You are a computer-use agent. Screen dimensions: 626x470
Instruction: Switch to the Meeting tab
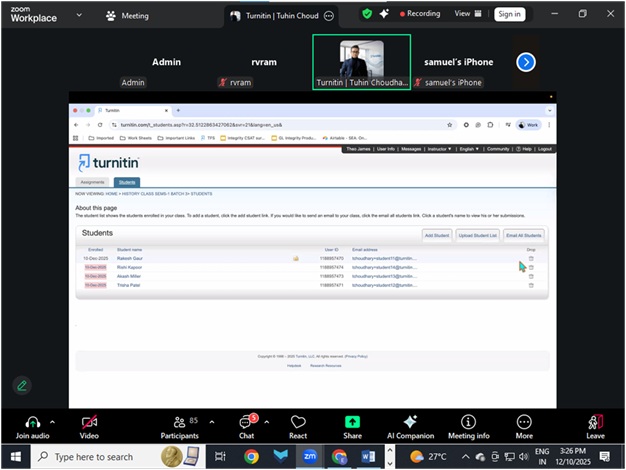click(128, 15)
